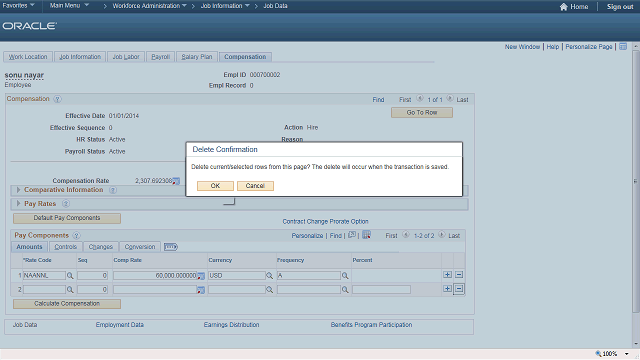Confirm deletion with OK button
The image size is (640, 360).
(x=215, y=186)
